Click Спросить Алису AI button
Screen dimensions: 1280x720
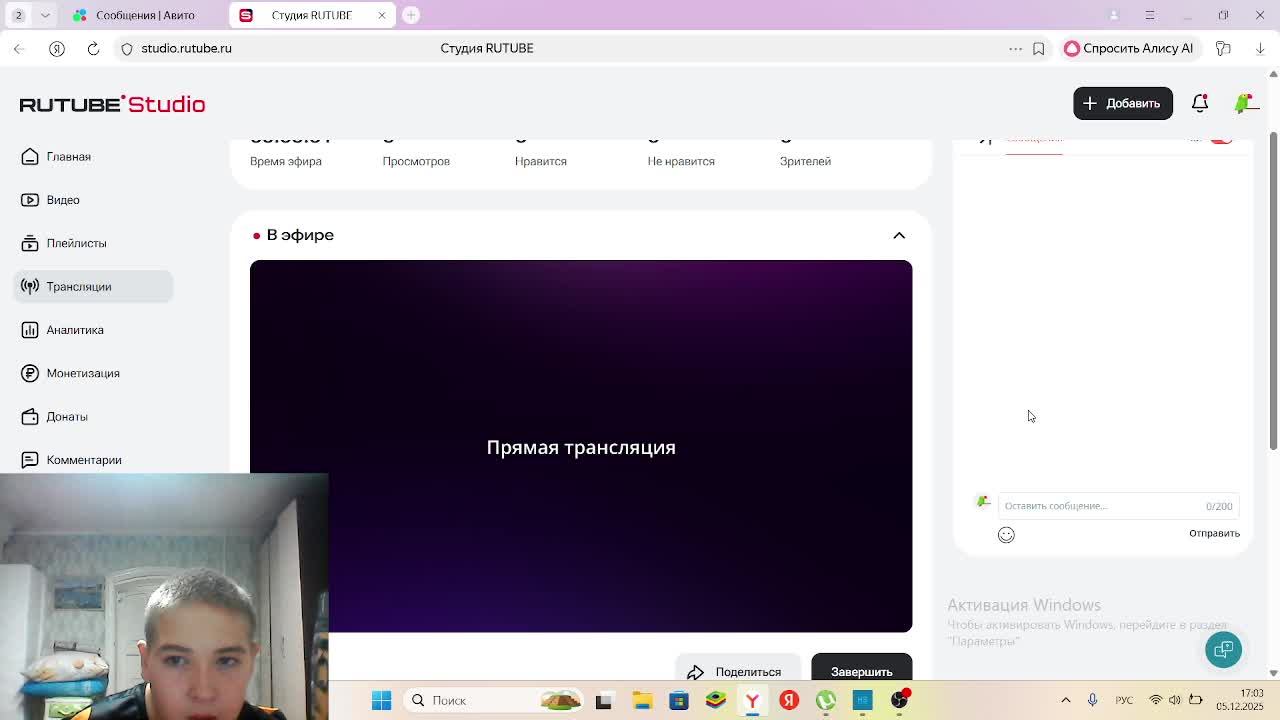tap(1128, 48)
